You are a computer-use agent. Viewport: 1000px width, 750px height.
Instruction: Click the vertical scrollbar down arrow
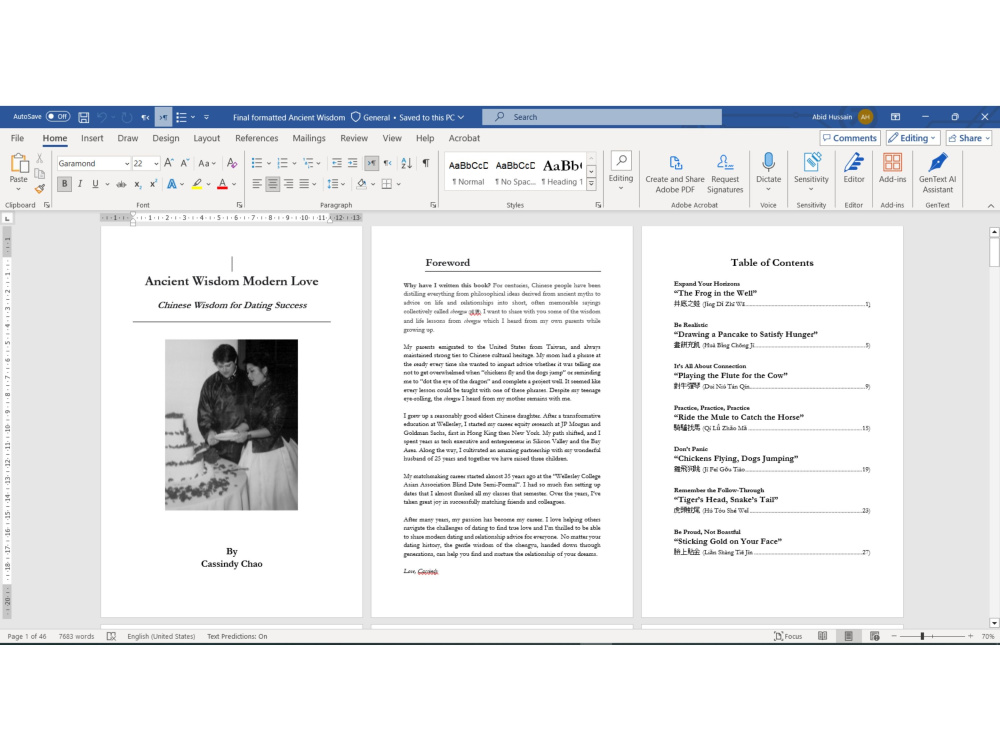(994, 623)
